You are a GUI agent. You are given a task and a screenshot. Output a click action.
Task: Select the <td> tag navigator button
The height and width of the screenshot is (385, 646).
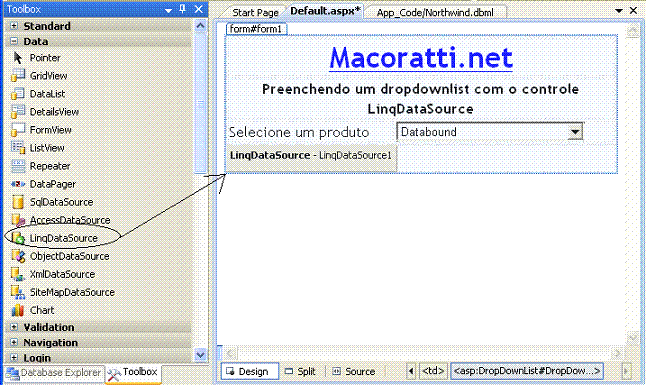pyautogui.click(x=433, y=371)
